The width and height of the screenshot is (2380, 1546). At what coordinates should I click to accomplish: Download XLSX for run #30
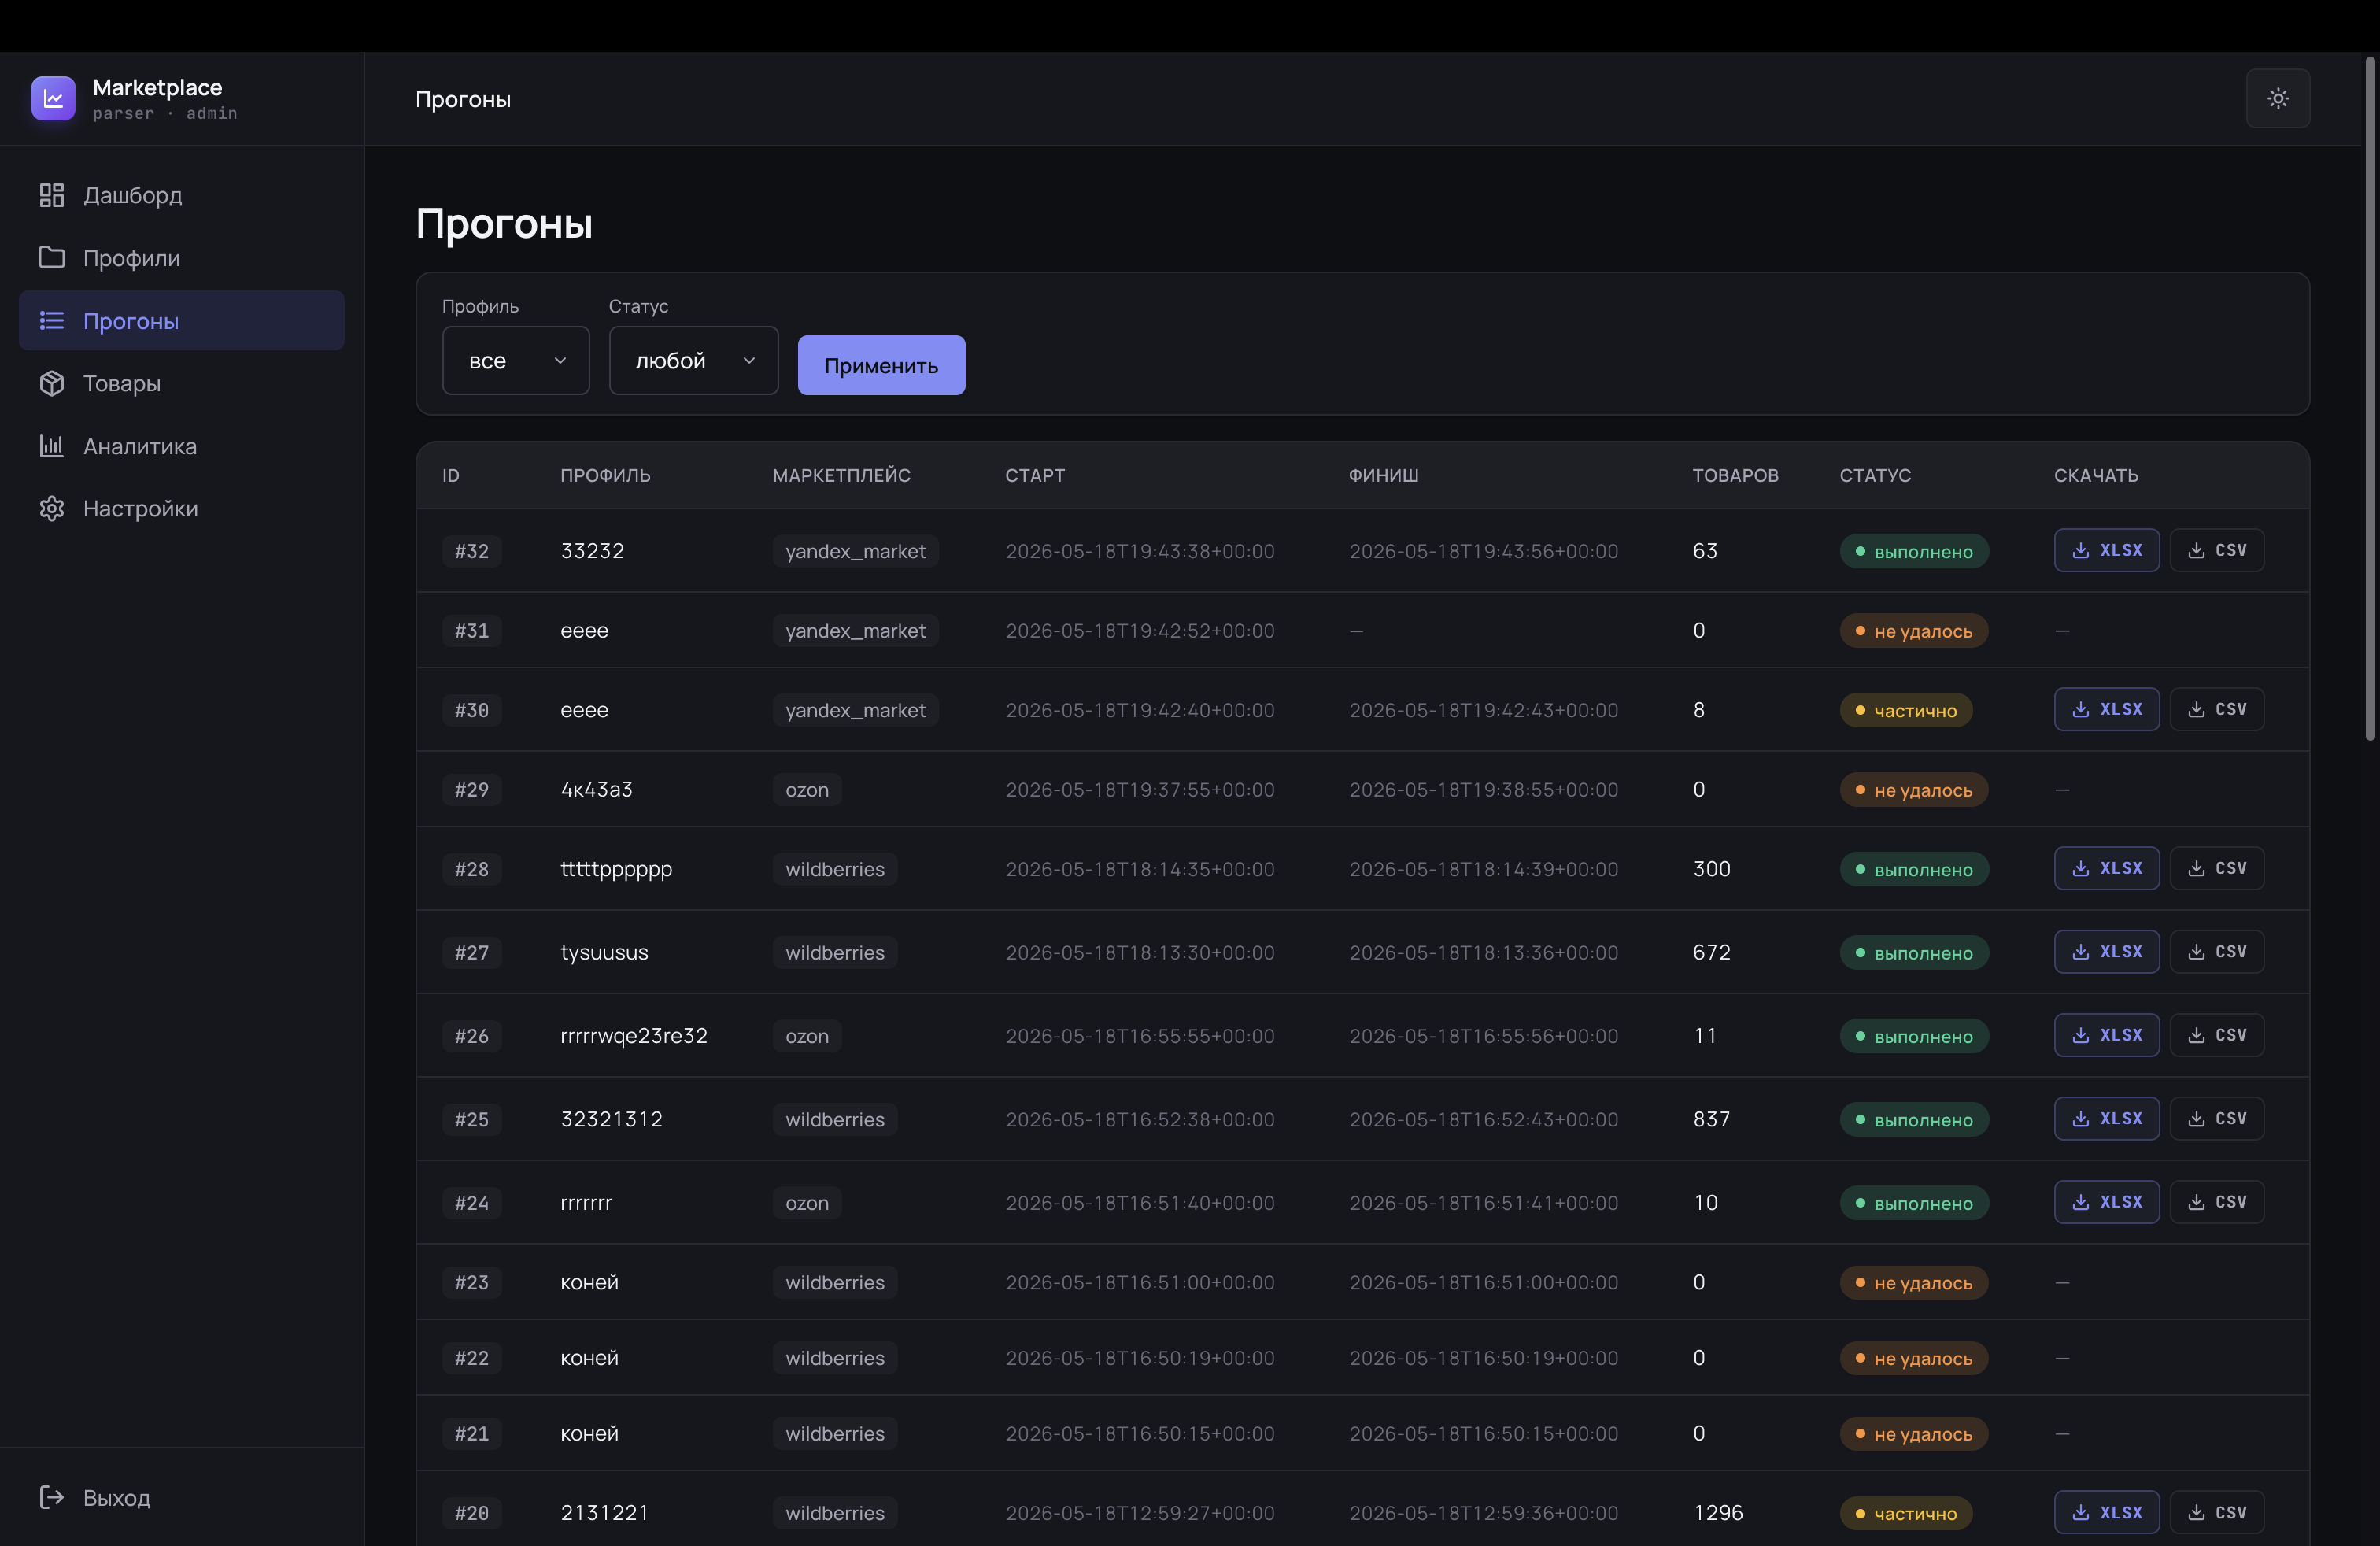(x=2106, y=709)
